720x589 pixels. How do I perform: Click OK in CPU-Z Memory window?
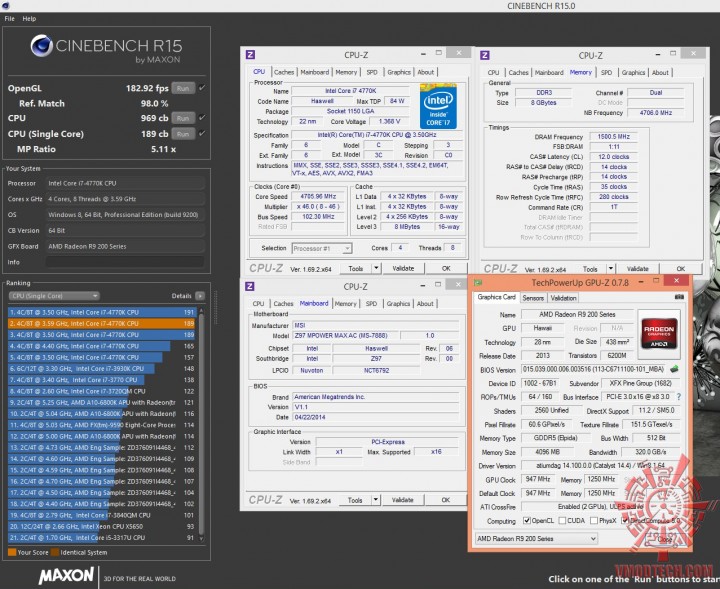click(681, 269)
